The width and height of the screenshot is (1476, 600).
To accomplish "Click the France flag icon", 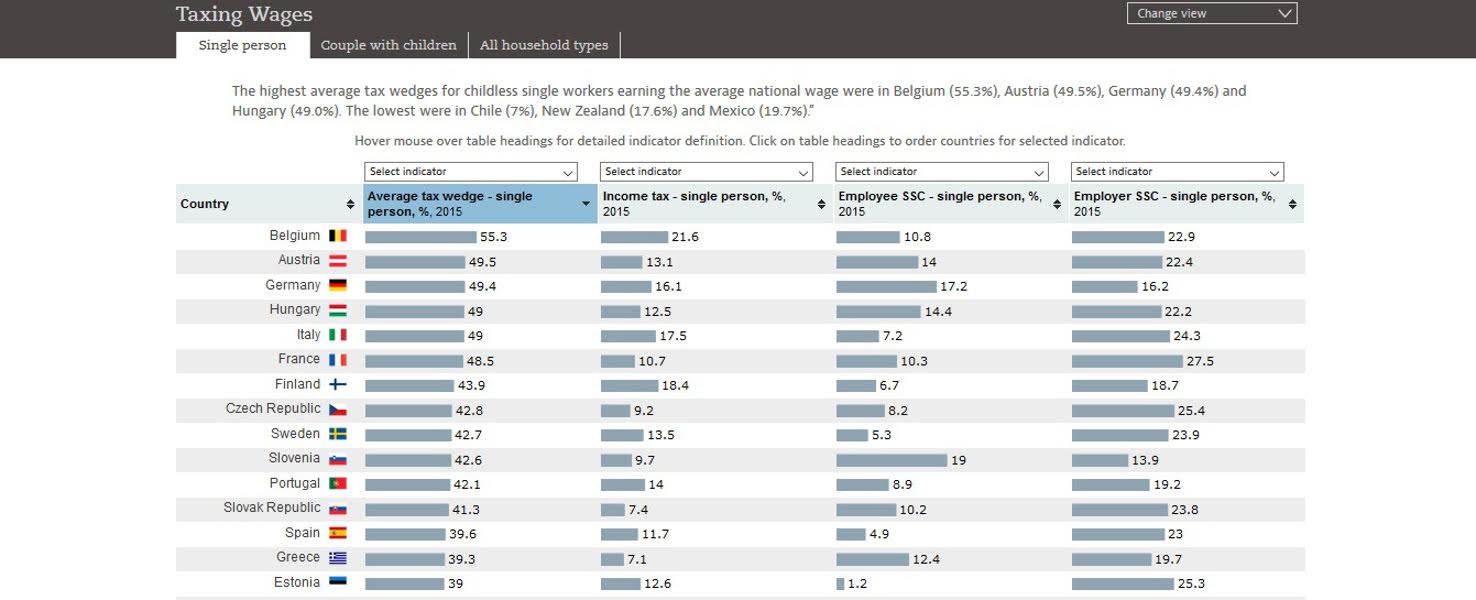I will click(338, 359).
